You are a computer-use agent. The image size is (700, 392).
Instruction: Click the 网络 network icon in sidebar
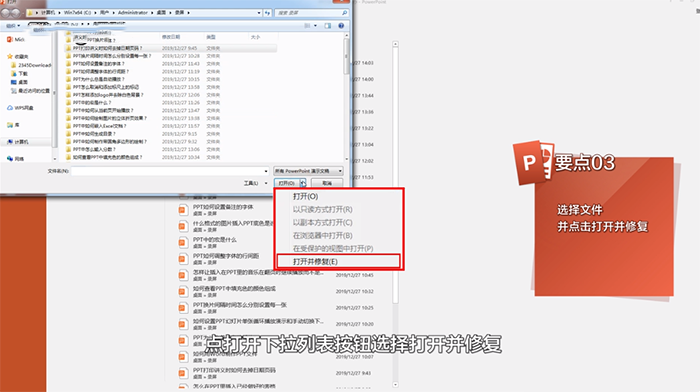10,158
